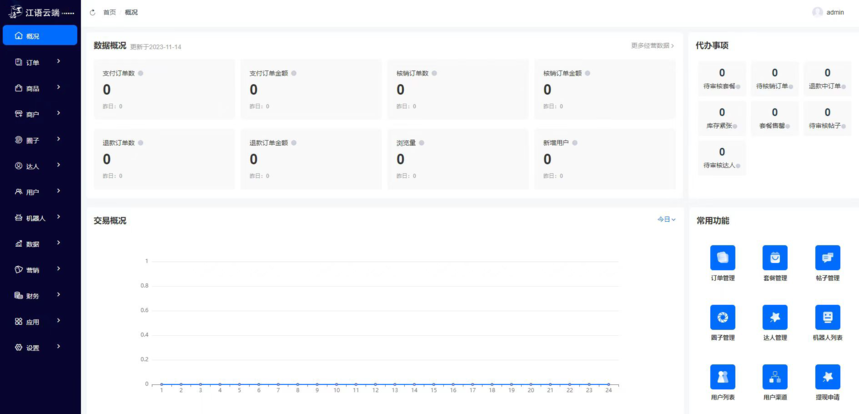Click the 提现申请 shortcut icon
This screenshot has width=859, height=414.
(x=827, y=376)
